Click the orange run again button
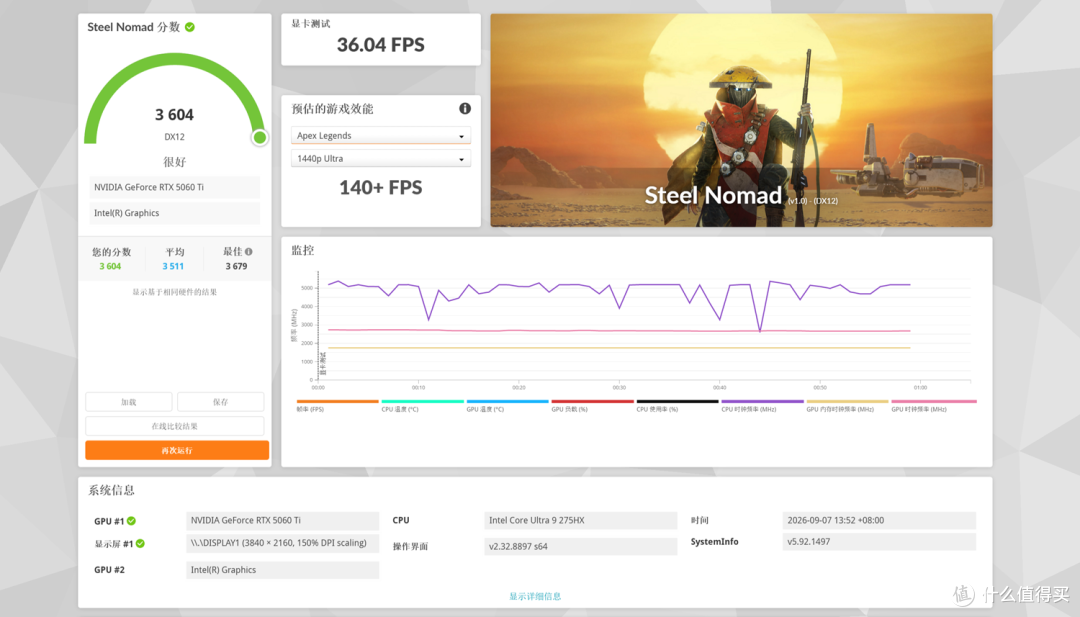The image size is (1080, 617). click(177, 450)
